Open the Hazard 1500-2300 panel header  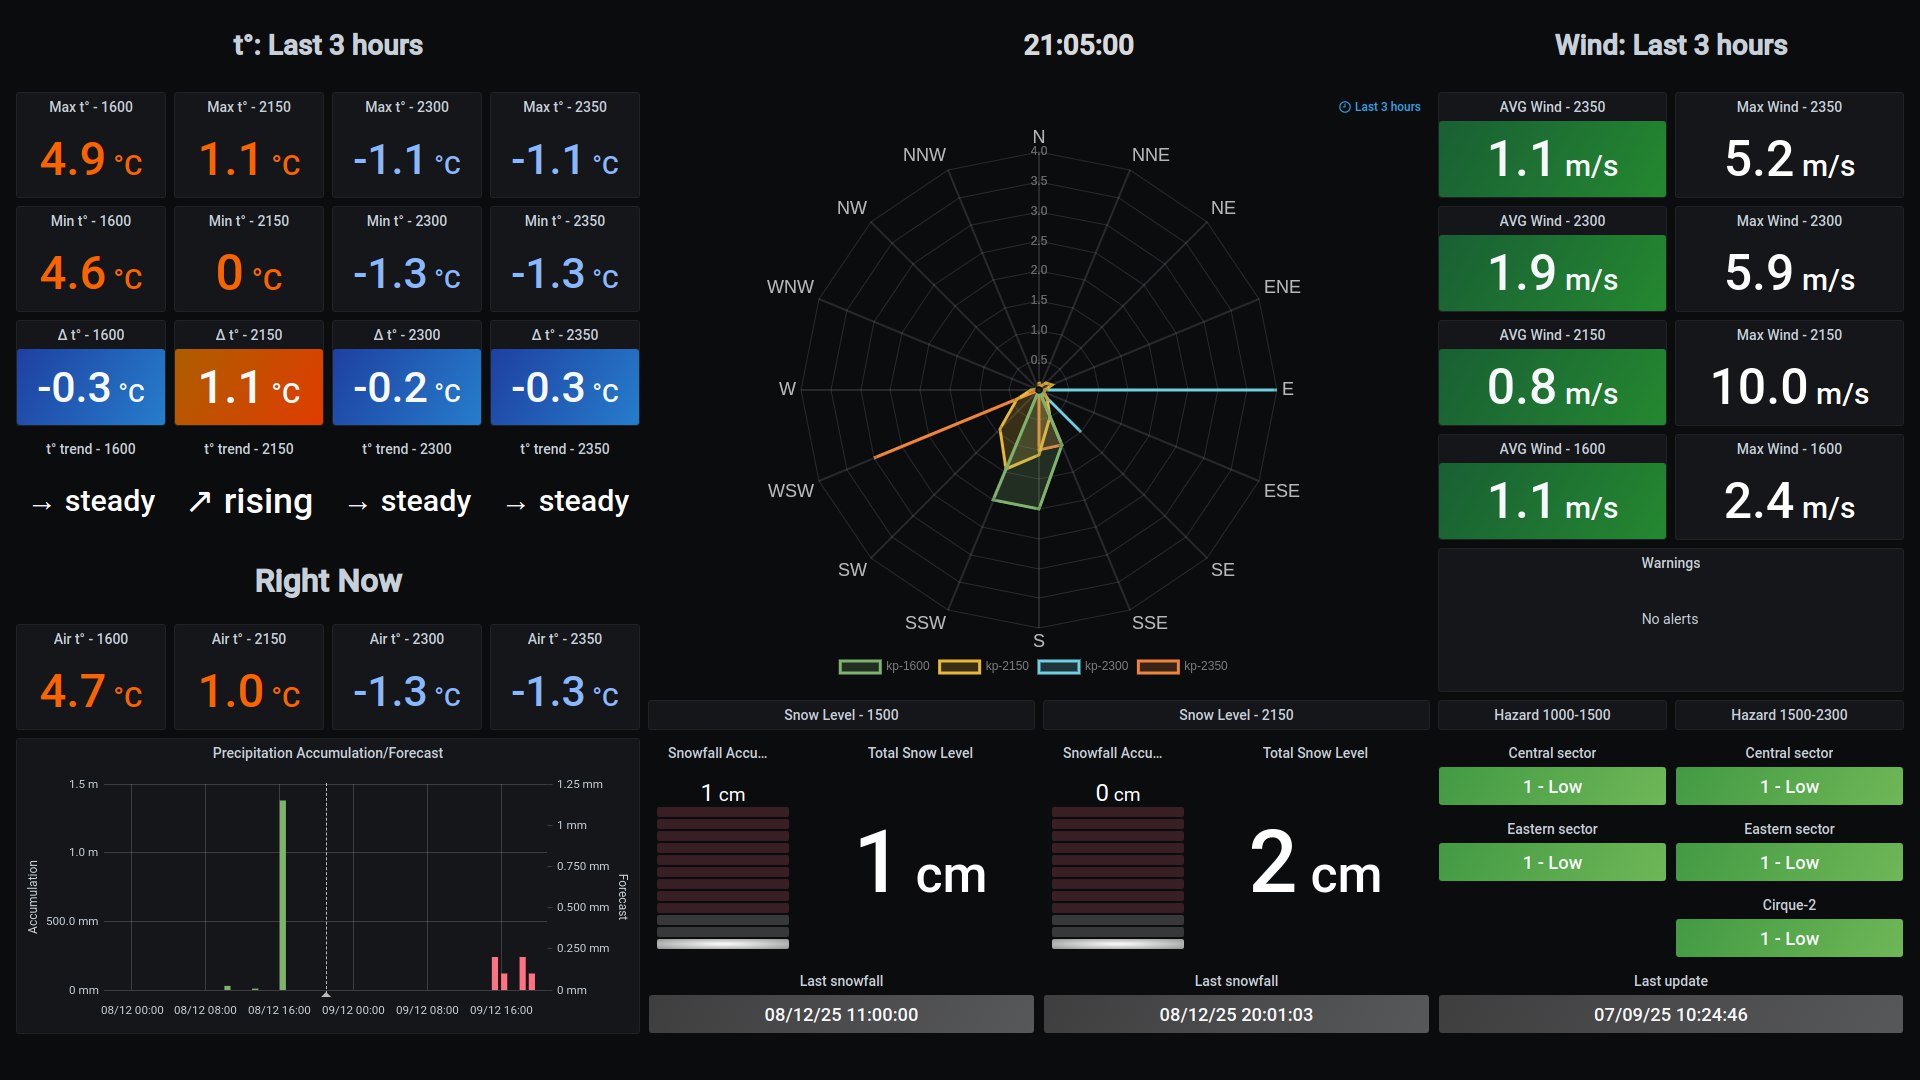click(1788, 715)
